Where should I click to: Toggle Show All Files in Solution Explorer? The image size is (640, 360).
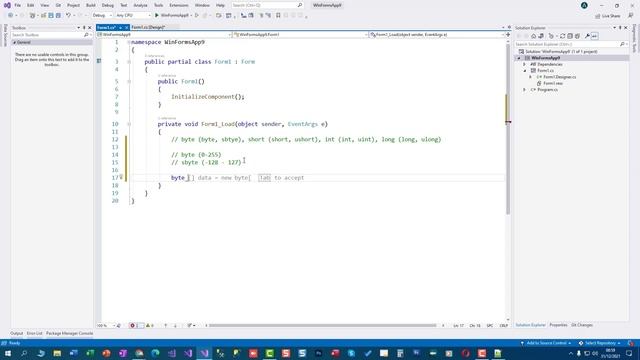578,36
